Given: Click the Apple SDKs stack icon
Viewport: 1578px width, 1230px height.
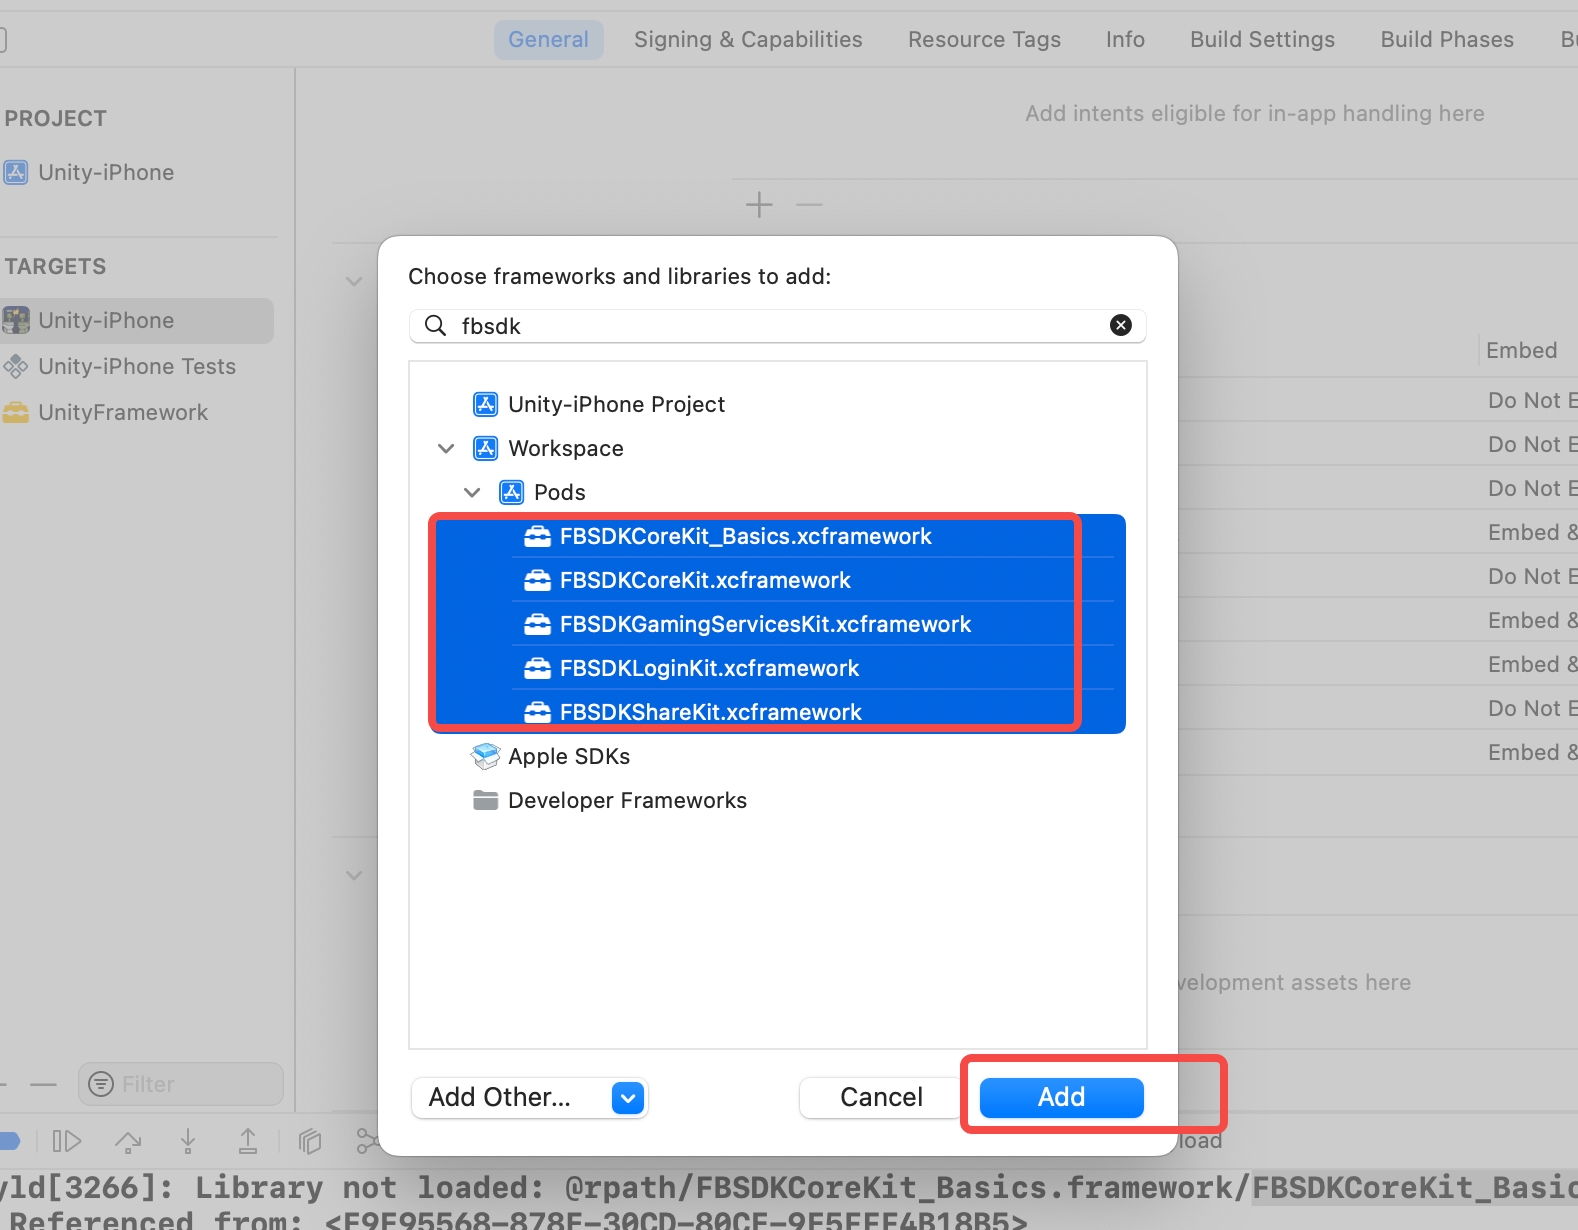Looking at the screenshot, I should [x=485, y=756].
